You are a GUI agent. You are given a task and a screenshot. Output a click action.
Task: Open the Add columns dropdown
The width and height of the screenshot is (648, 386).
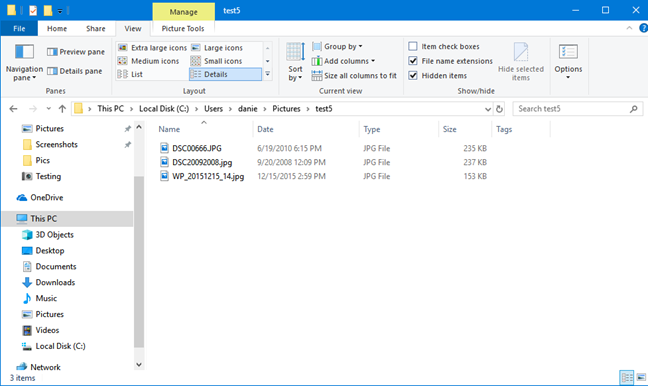pyautogui.click(x=343, y=61)
